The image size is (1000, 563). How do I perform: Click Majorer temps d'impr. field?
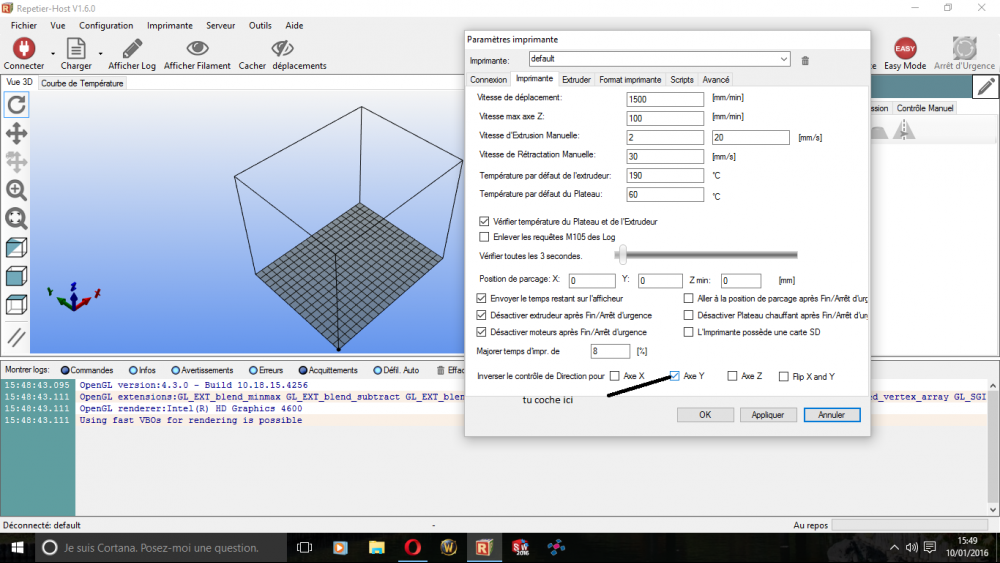[610, 351]
